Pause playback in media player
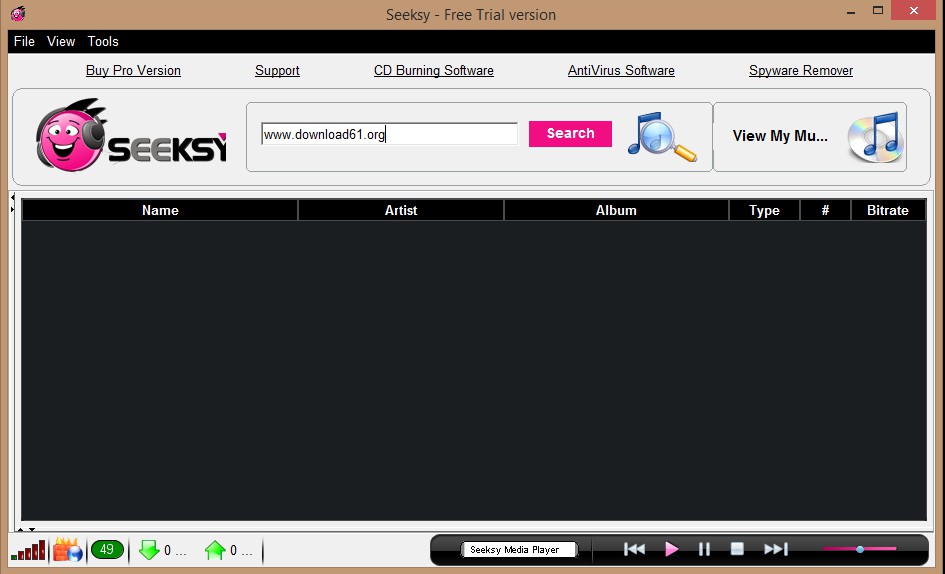Image resolution: width=945 pixels, height=574 pixels. pos(704,549)
